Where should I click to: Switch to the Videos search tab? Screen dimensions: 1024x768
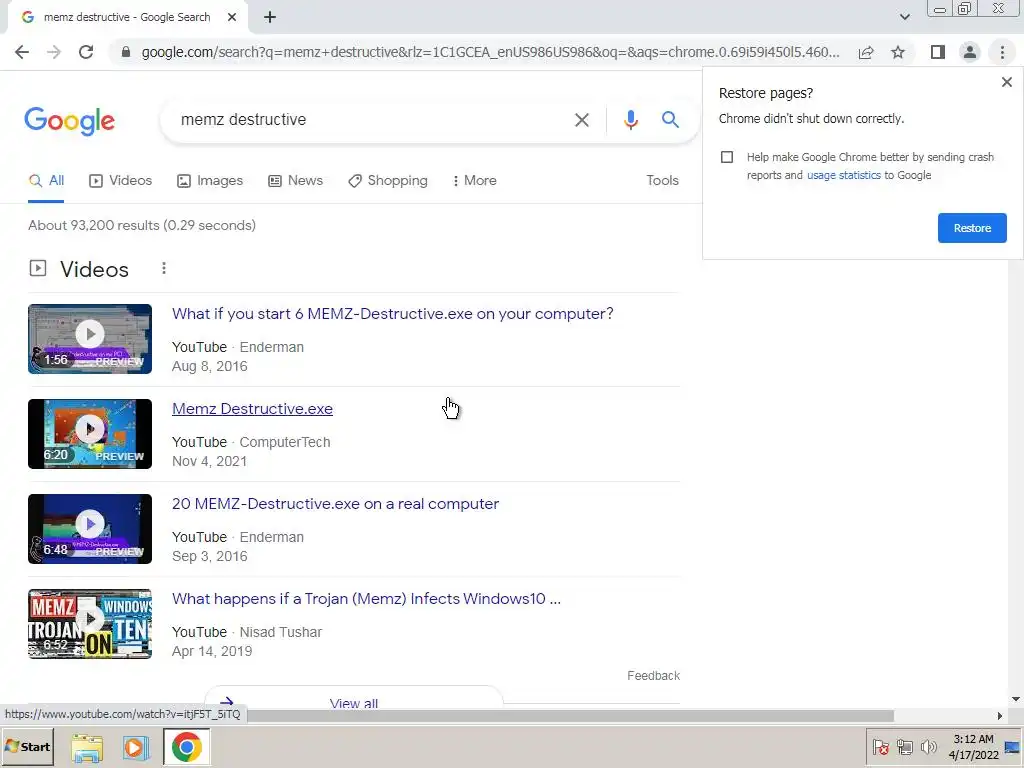120,181
